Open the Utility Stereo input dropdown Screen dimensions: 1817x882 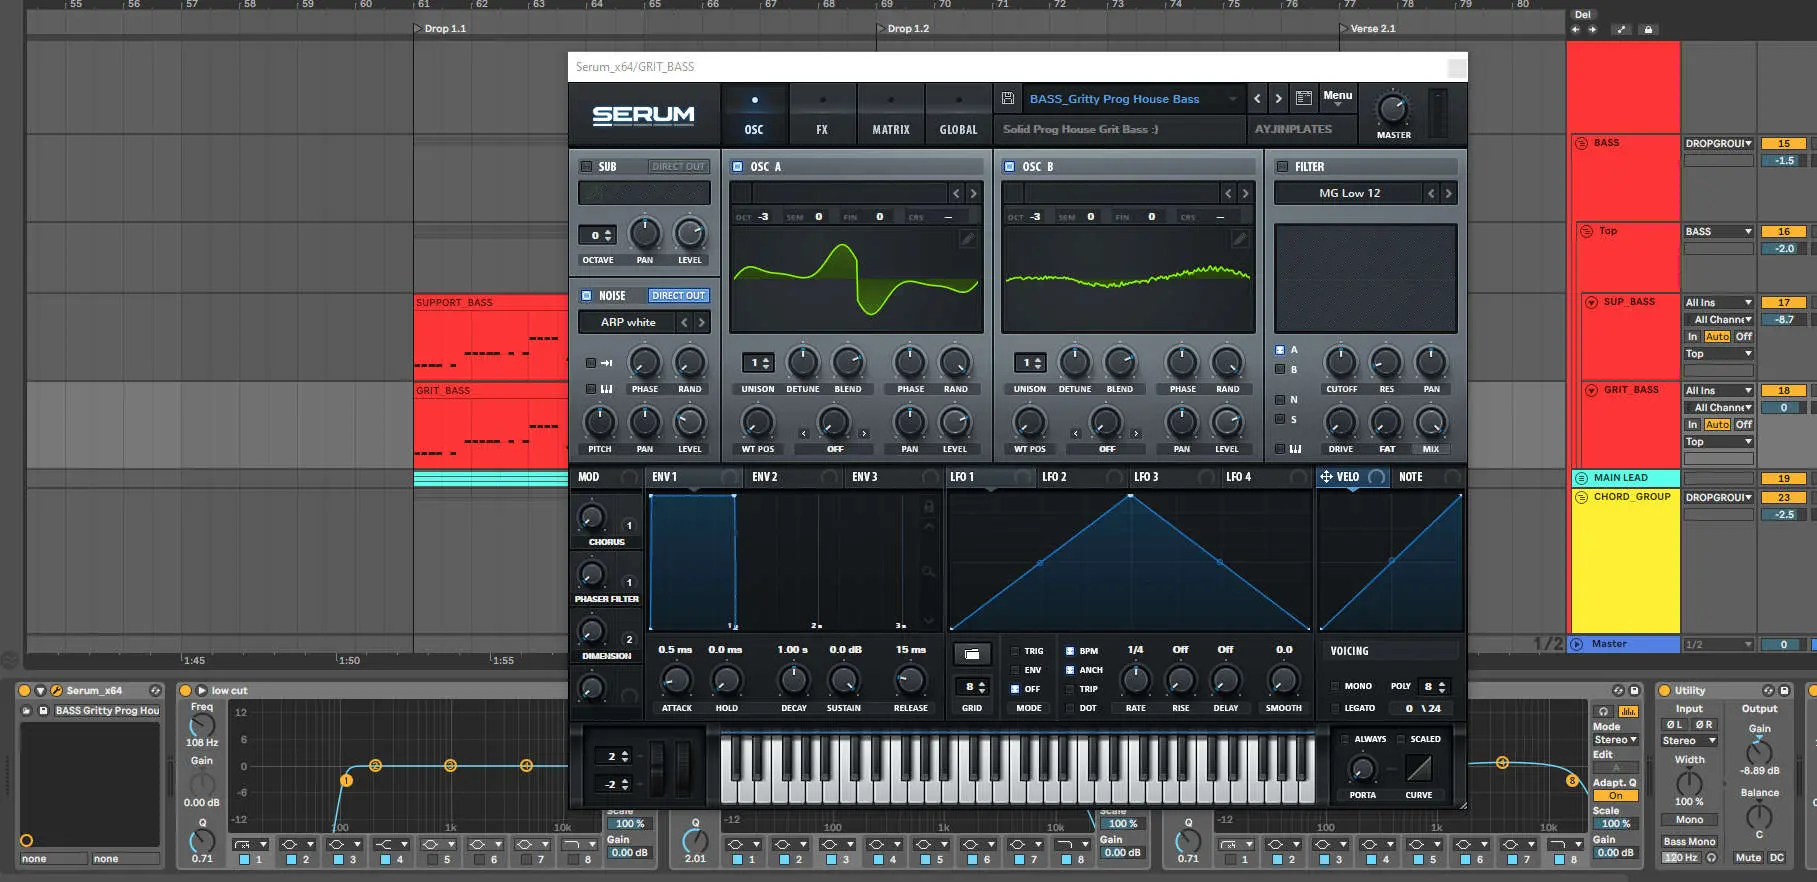pos(1689,741)
